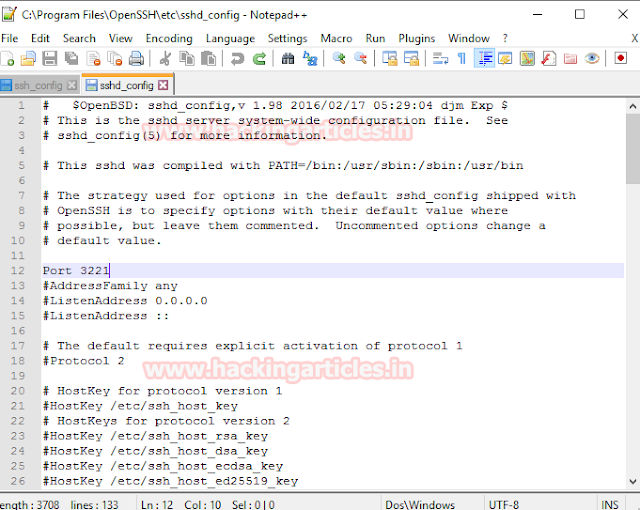Open the View menu

(x=120, y=38)
